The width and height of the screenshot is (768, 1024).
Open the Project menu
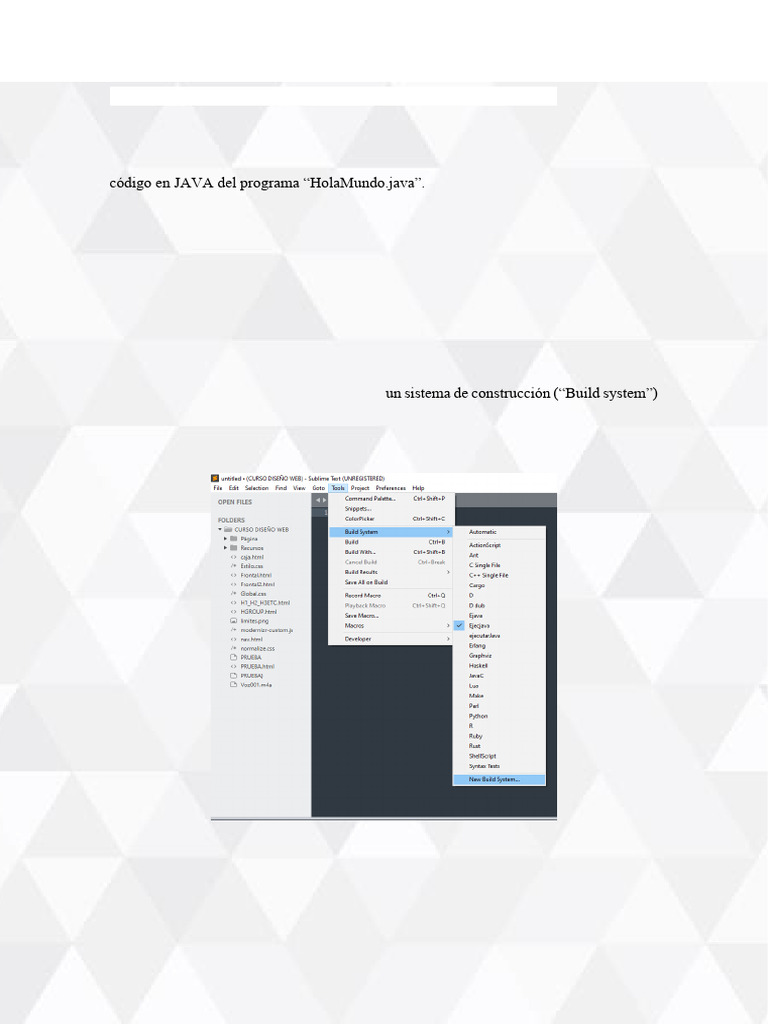pyautogui.click(x=360, y=488)
